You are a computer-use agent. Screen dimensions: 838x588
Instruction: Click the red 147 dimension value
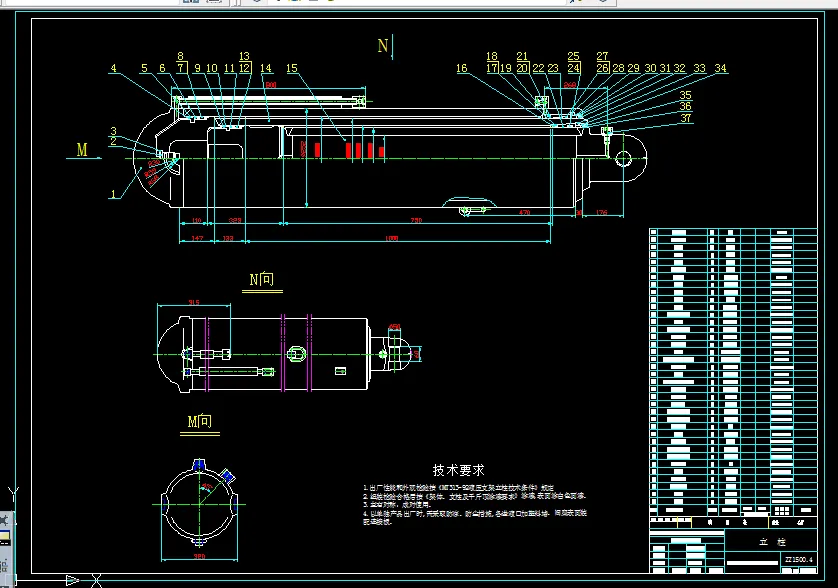197,238
